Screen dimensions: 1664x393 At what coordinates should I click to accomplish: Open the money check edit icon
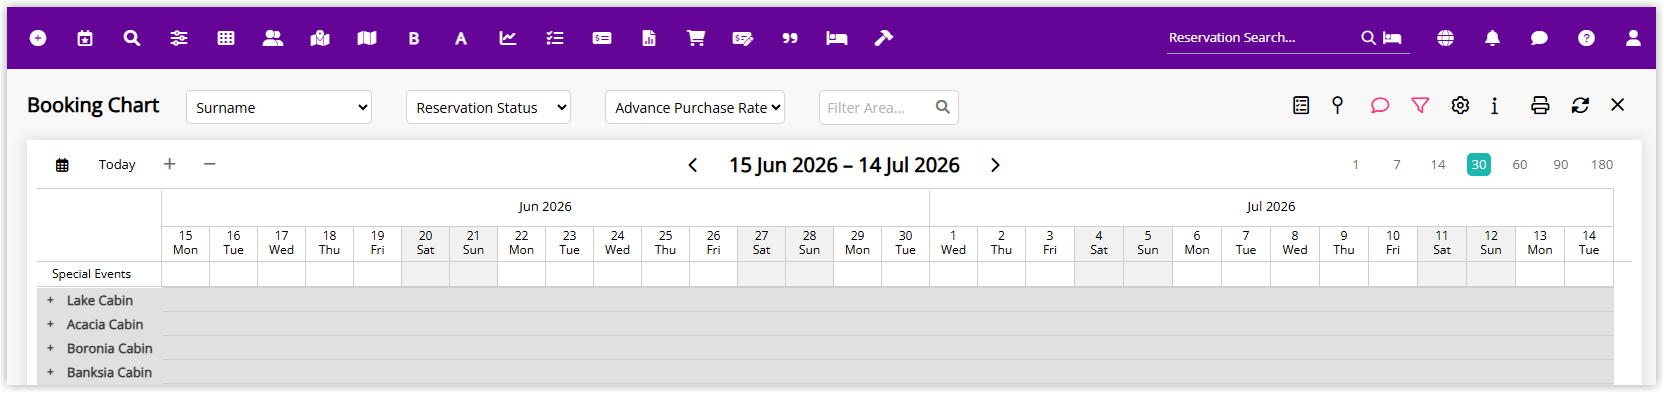click(x=743, y=38)
